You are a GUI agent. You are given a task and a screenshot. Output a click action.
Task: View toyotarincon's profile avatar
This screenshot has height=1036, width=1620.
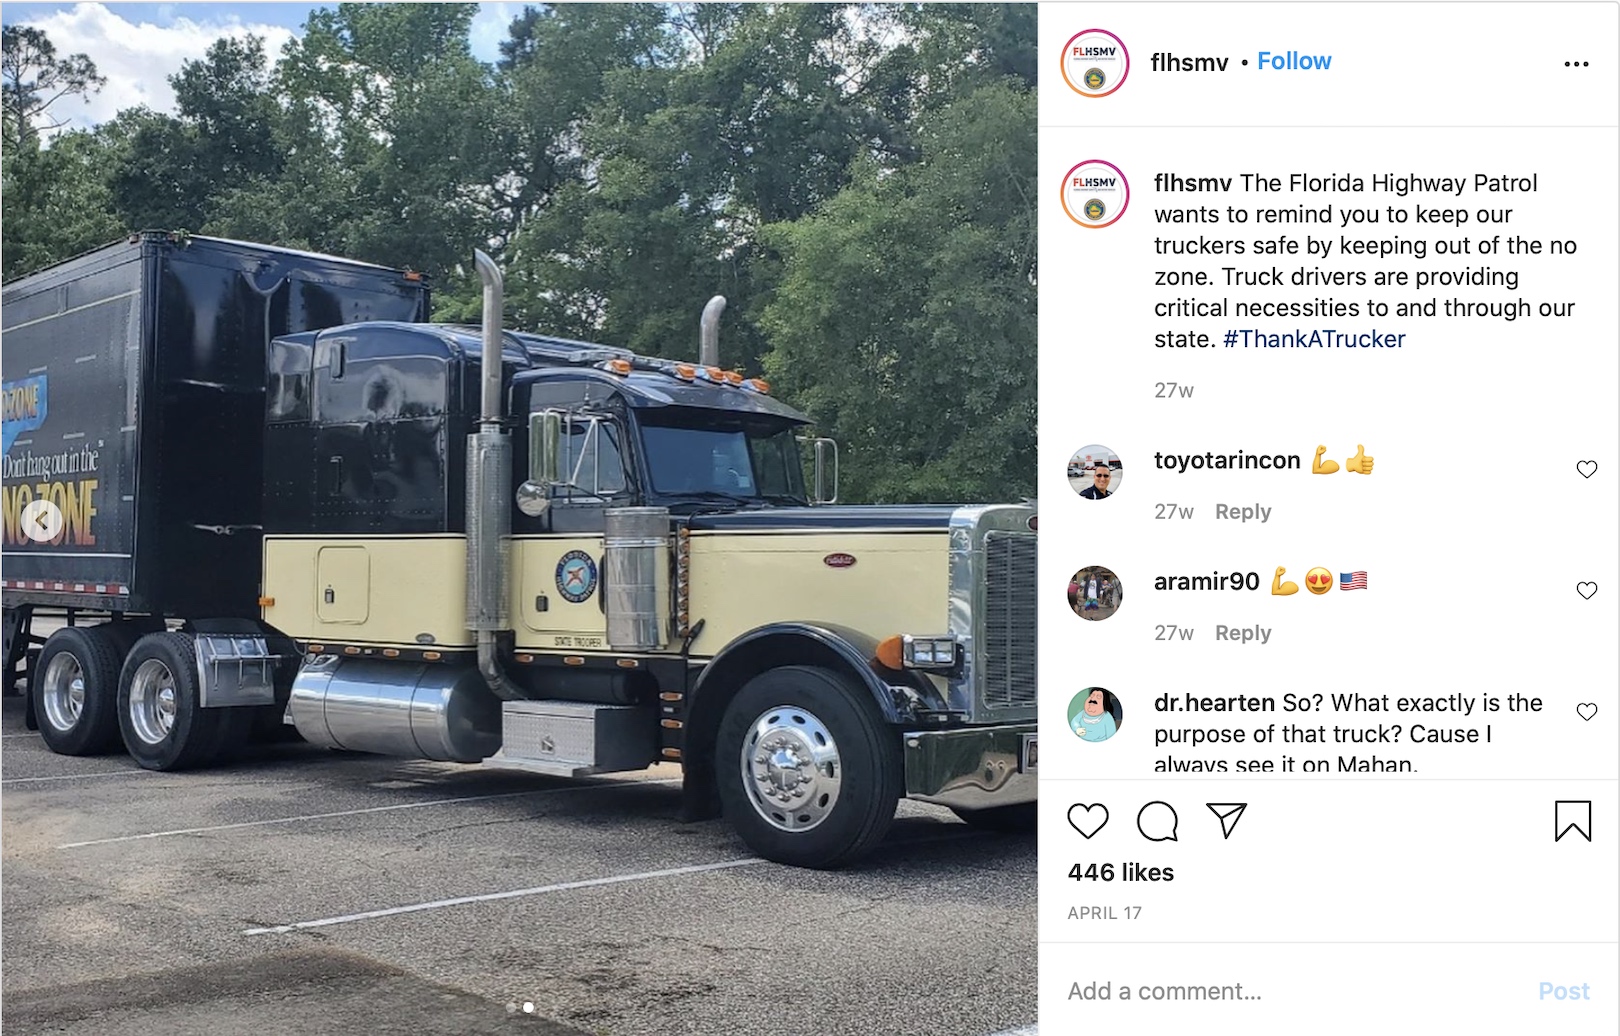[x=1095, y=472]
